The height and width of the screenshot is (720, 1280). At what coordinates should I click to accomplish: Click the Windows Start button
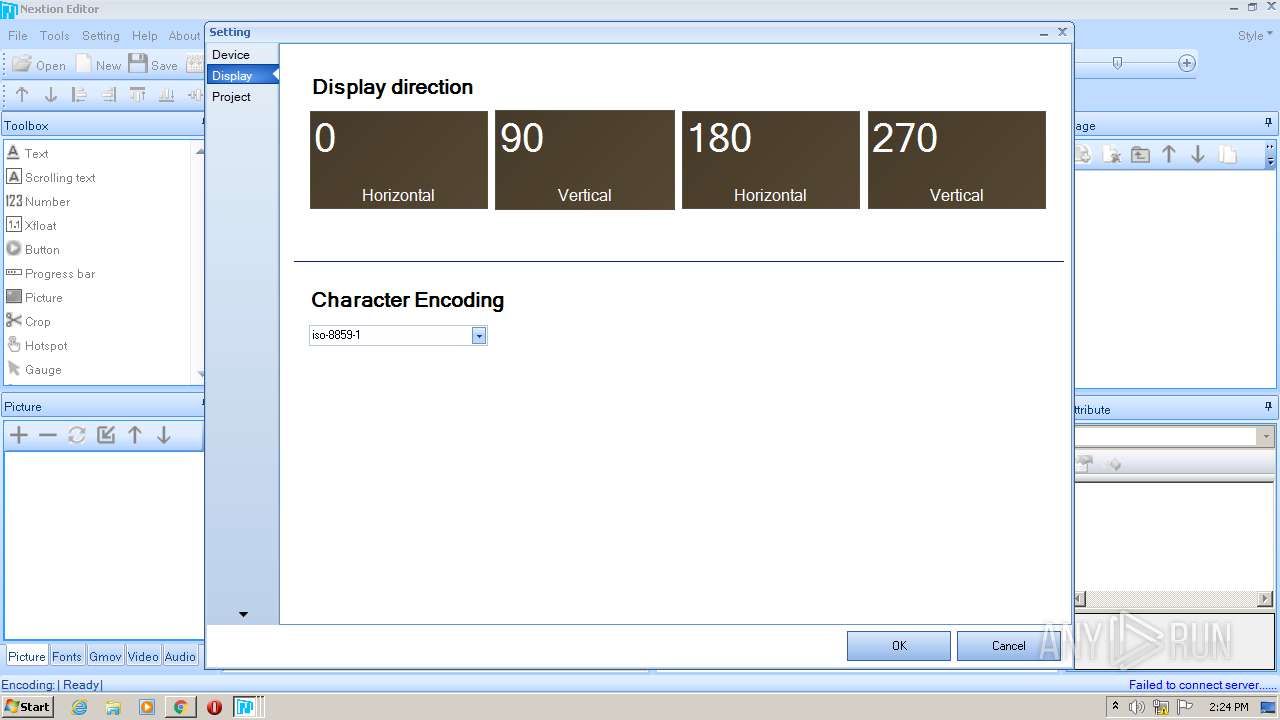[28, 707]
